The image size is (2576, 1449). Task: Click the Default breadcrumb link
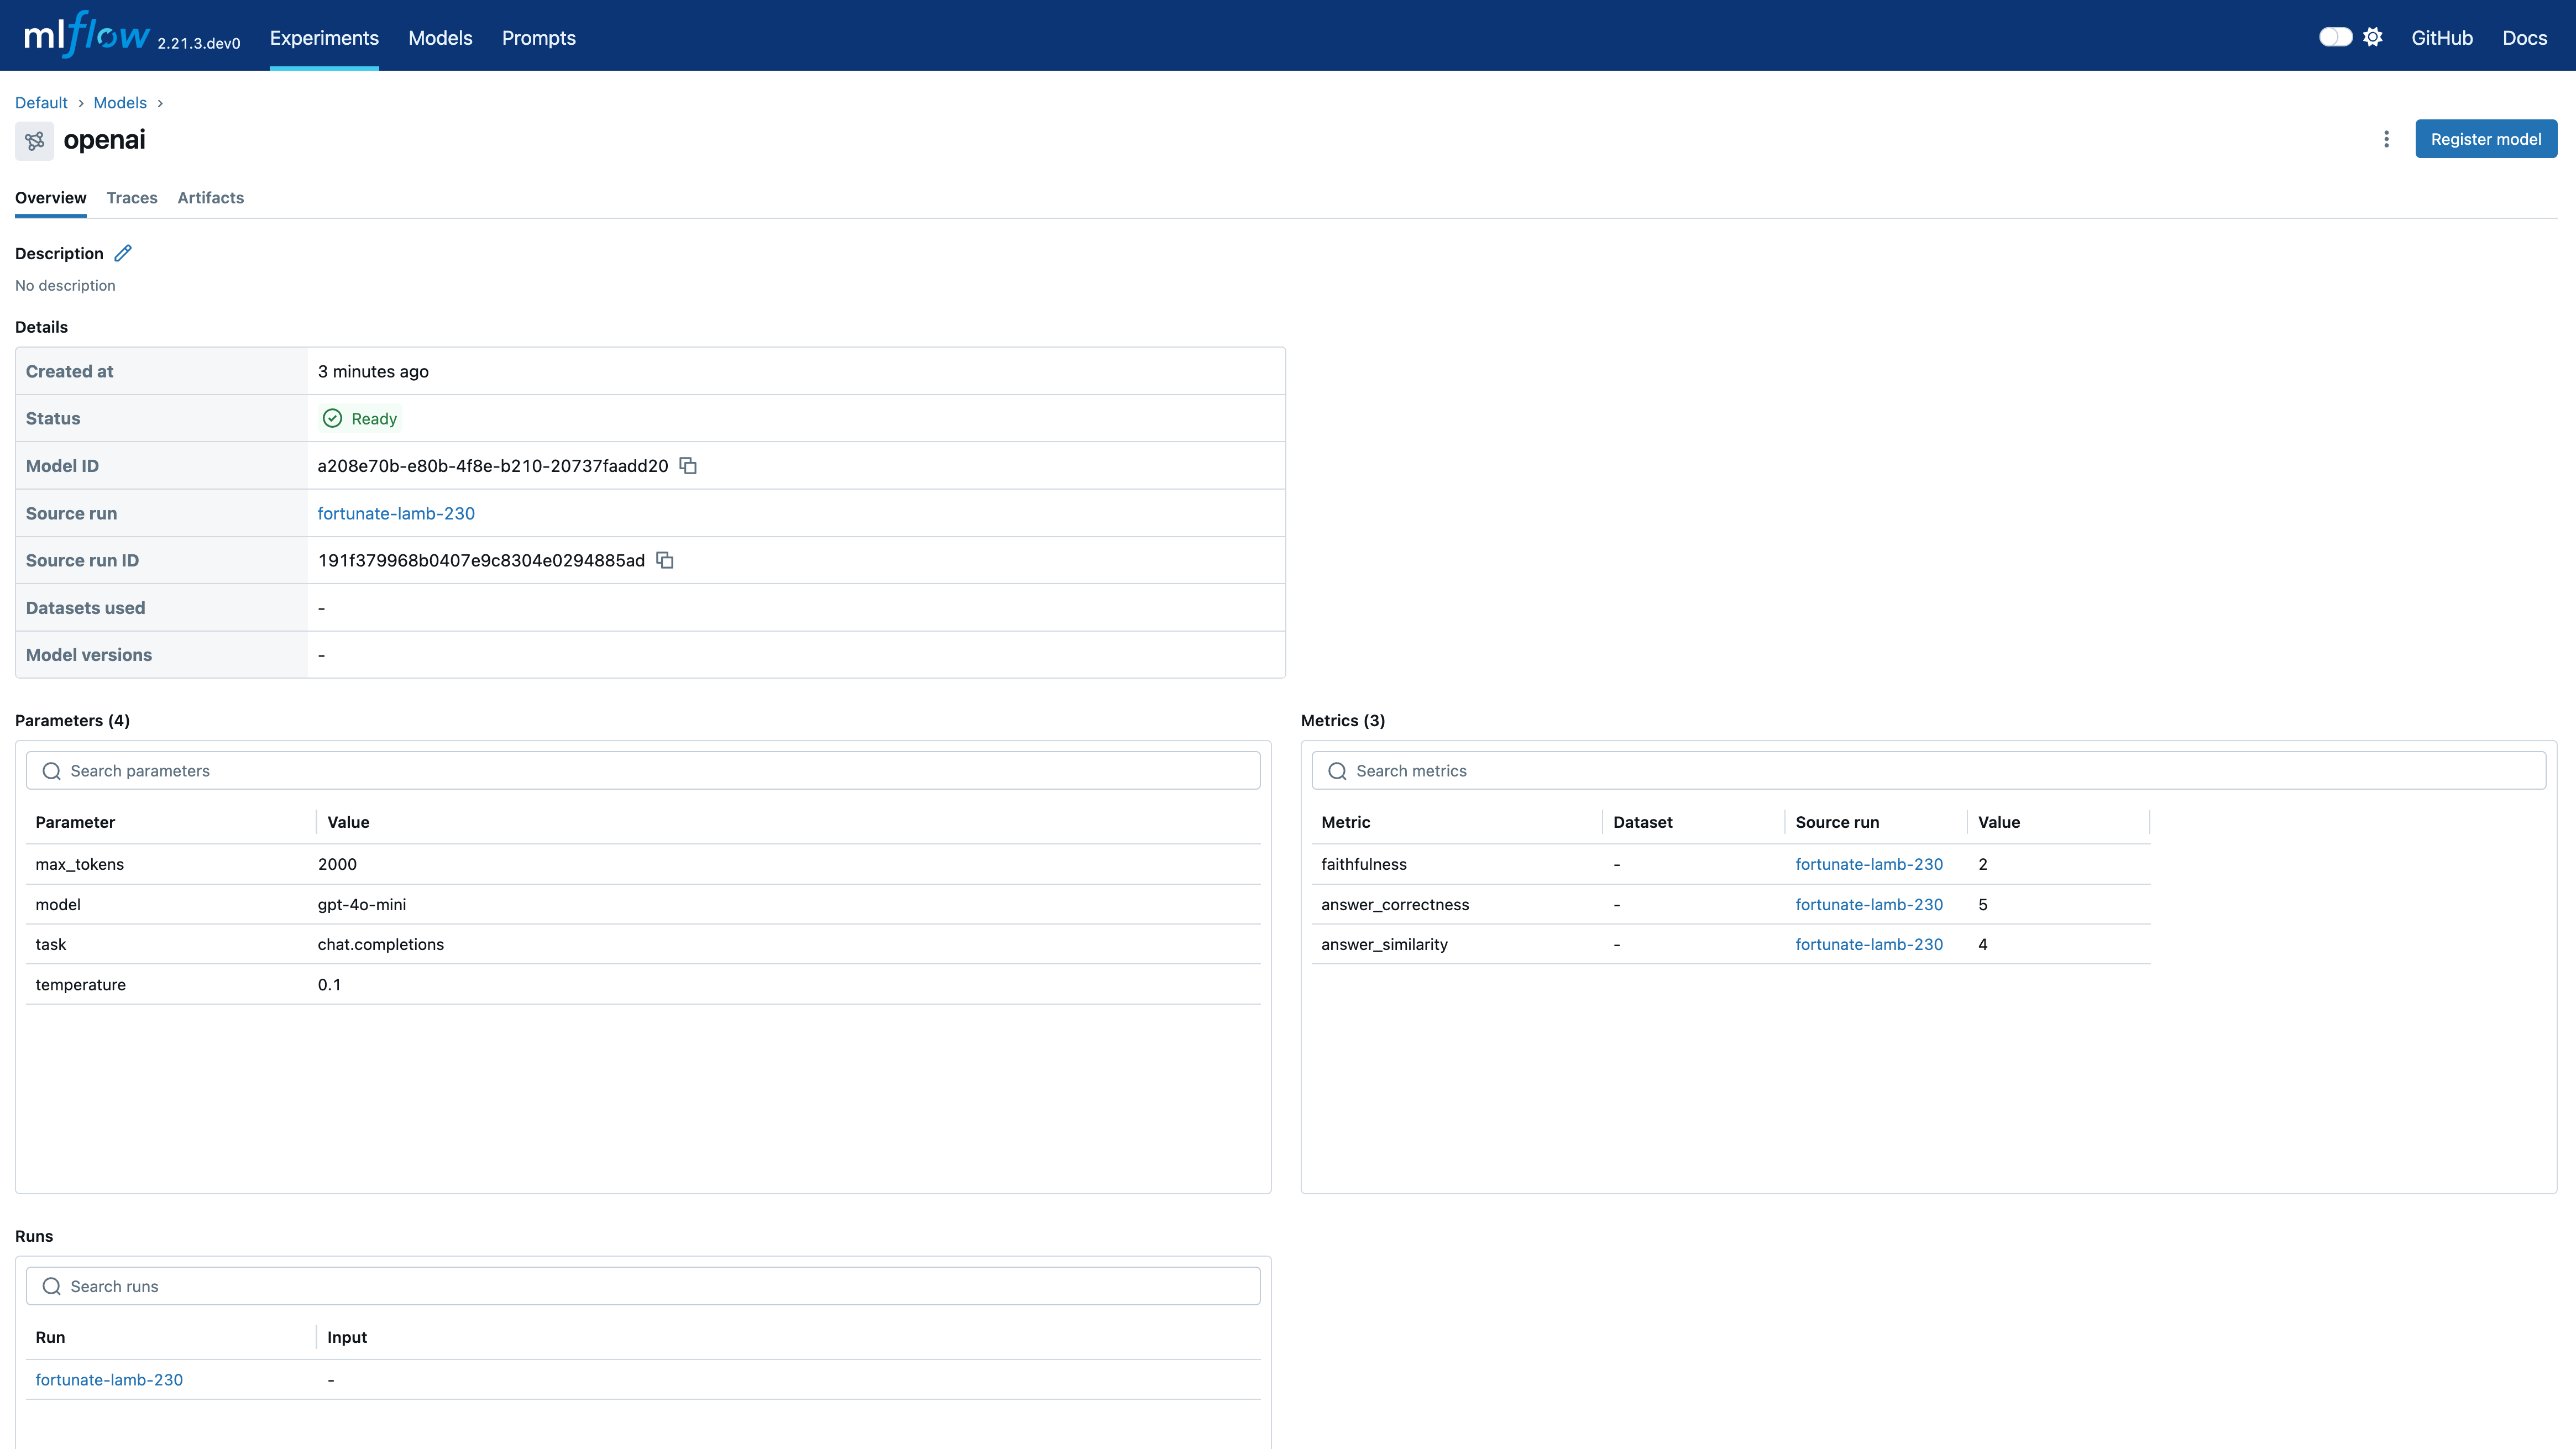click(41, 103)
